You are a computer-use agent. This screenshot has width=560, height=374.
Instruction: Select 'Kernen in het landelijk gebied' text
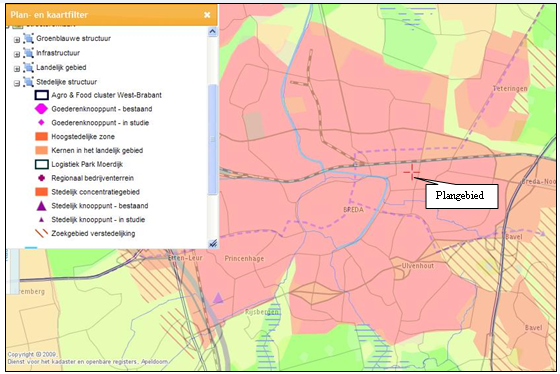97,150
